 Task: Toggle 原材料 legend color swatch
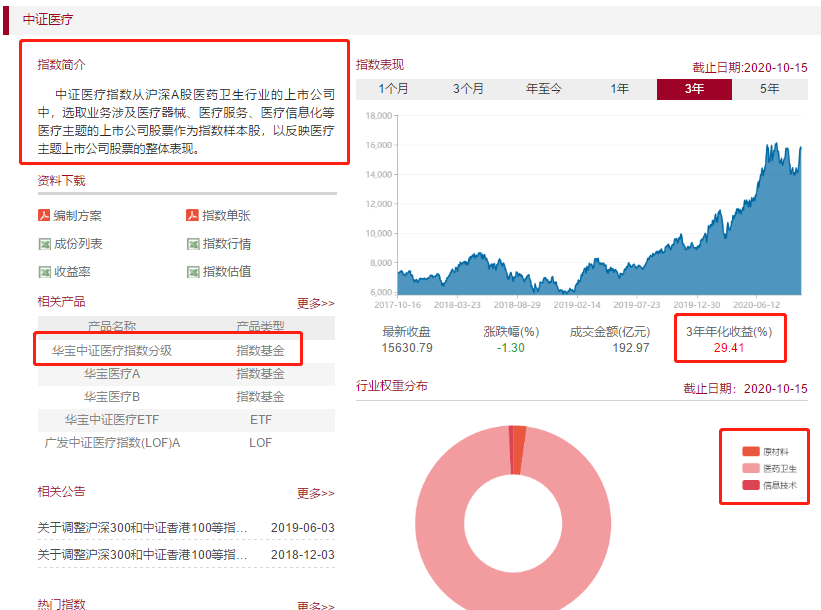click(x=751, y=451)
